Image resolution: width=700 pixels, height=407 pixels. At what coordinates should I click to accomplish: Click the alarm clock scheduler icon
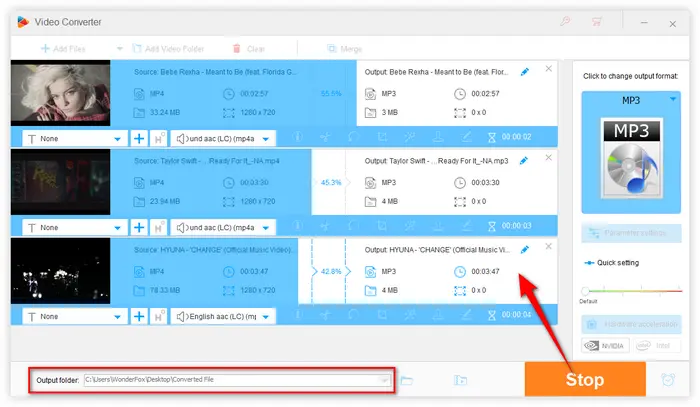click(x=668, y=379)
